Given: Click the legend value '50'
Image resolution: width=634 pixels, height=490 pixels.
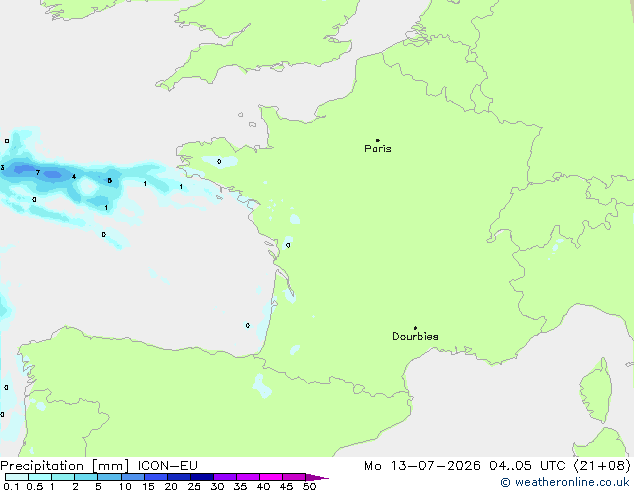Looking at the screenshot, I should (309, 486).
